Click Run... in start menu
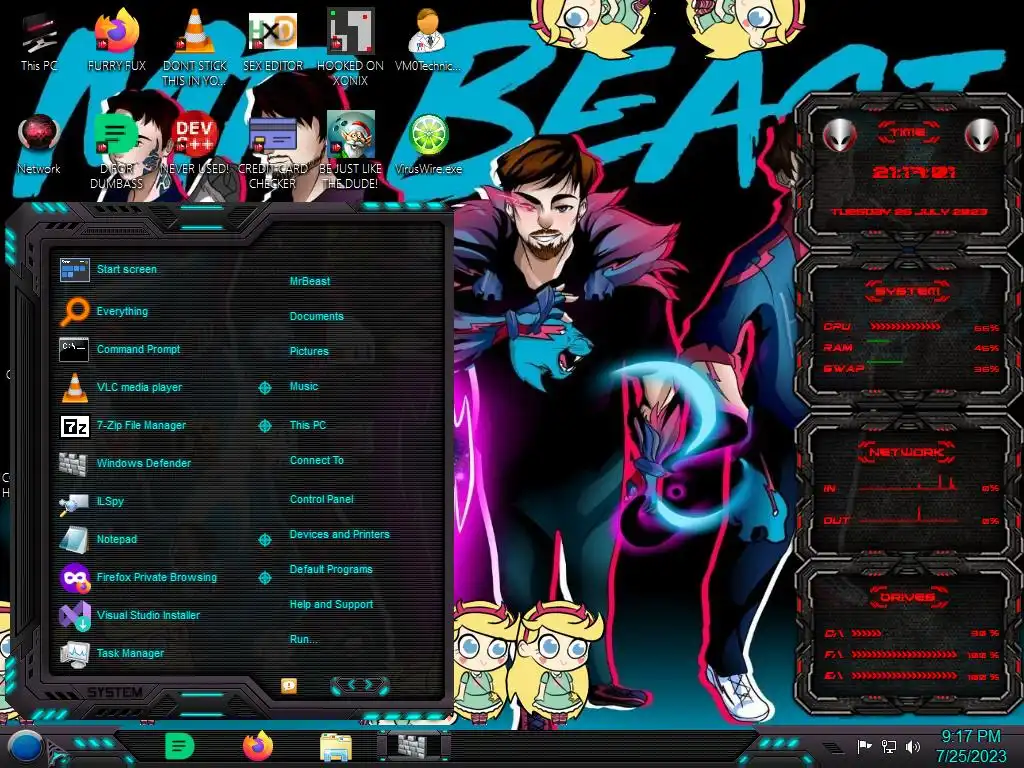The width and height of the screenshot is (1024, 768). 303,639
